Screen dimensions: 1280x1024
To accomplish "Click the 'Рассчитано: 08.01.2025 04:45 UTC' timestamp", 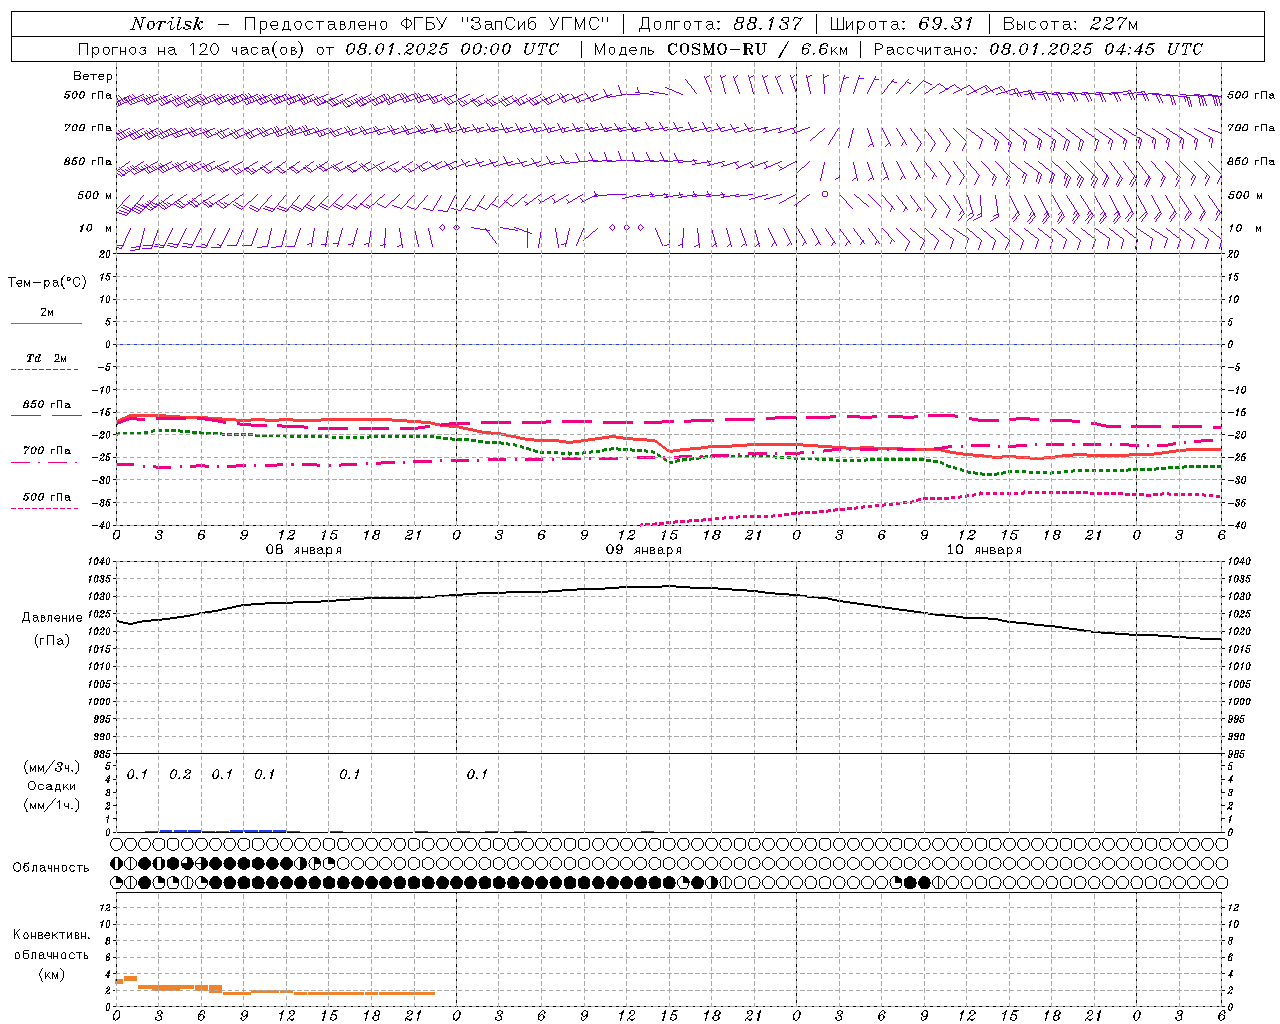I will (1038, 49).
